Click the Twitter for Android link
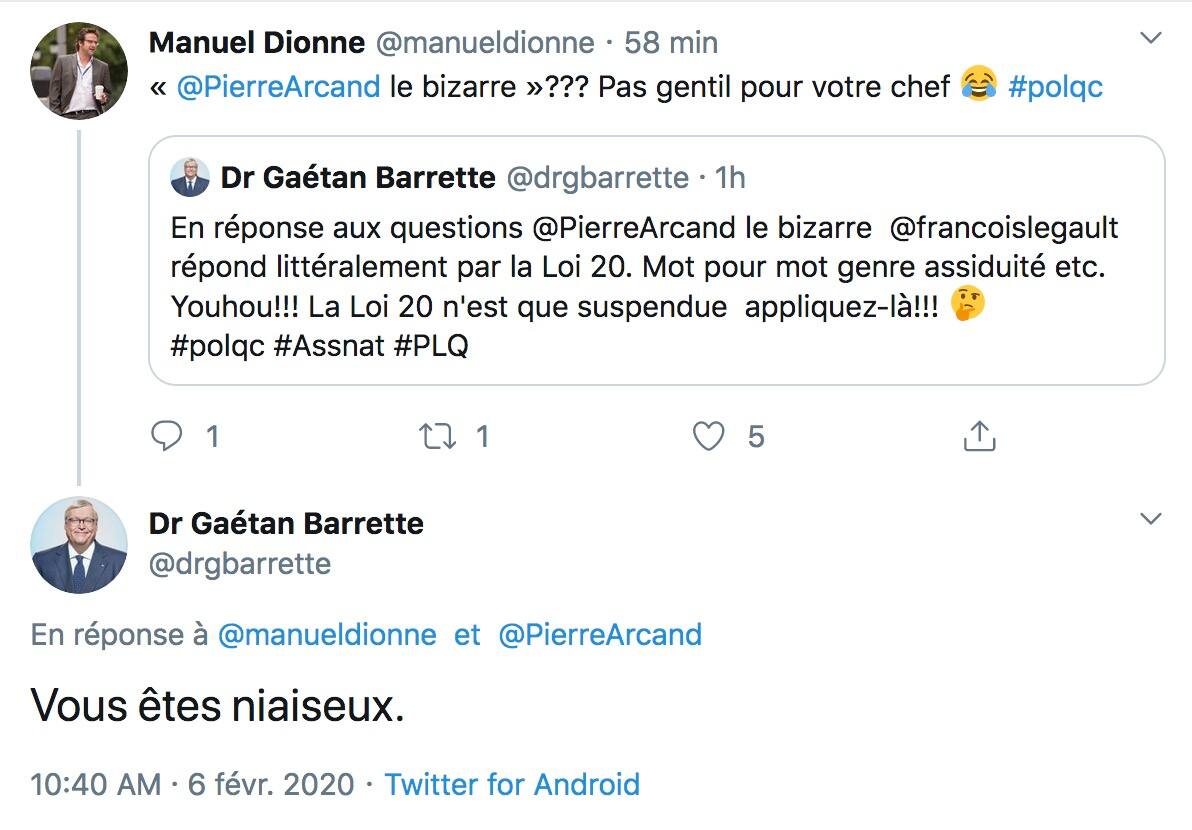 tap(512, 784)
